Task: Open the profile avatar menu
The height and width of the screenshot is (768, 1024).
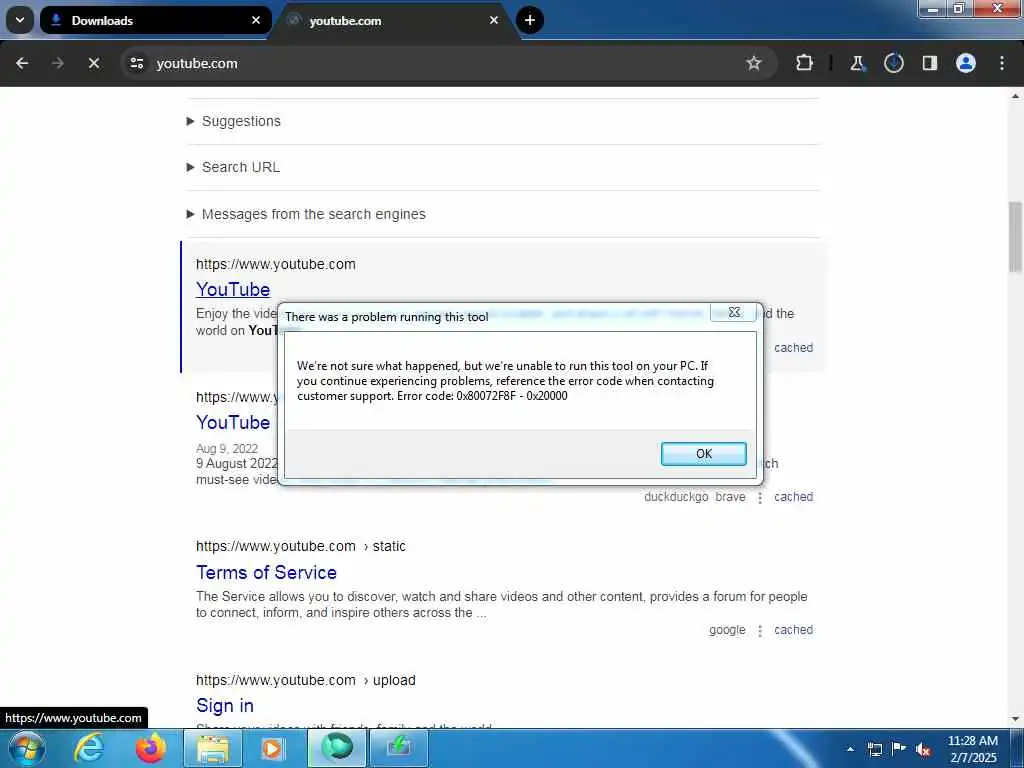Action: pos(966,63)
